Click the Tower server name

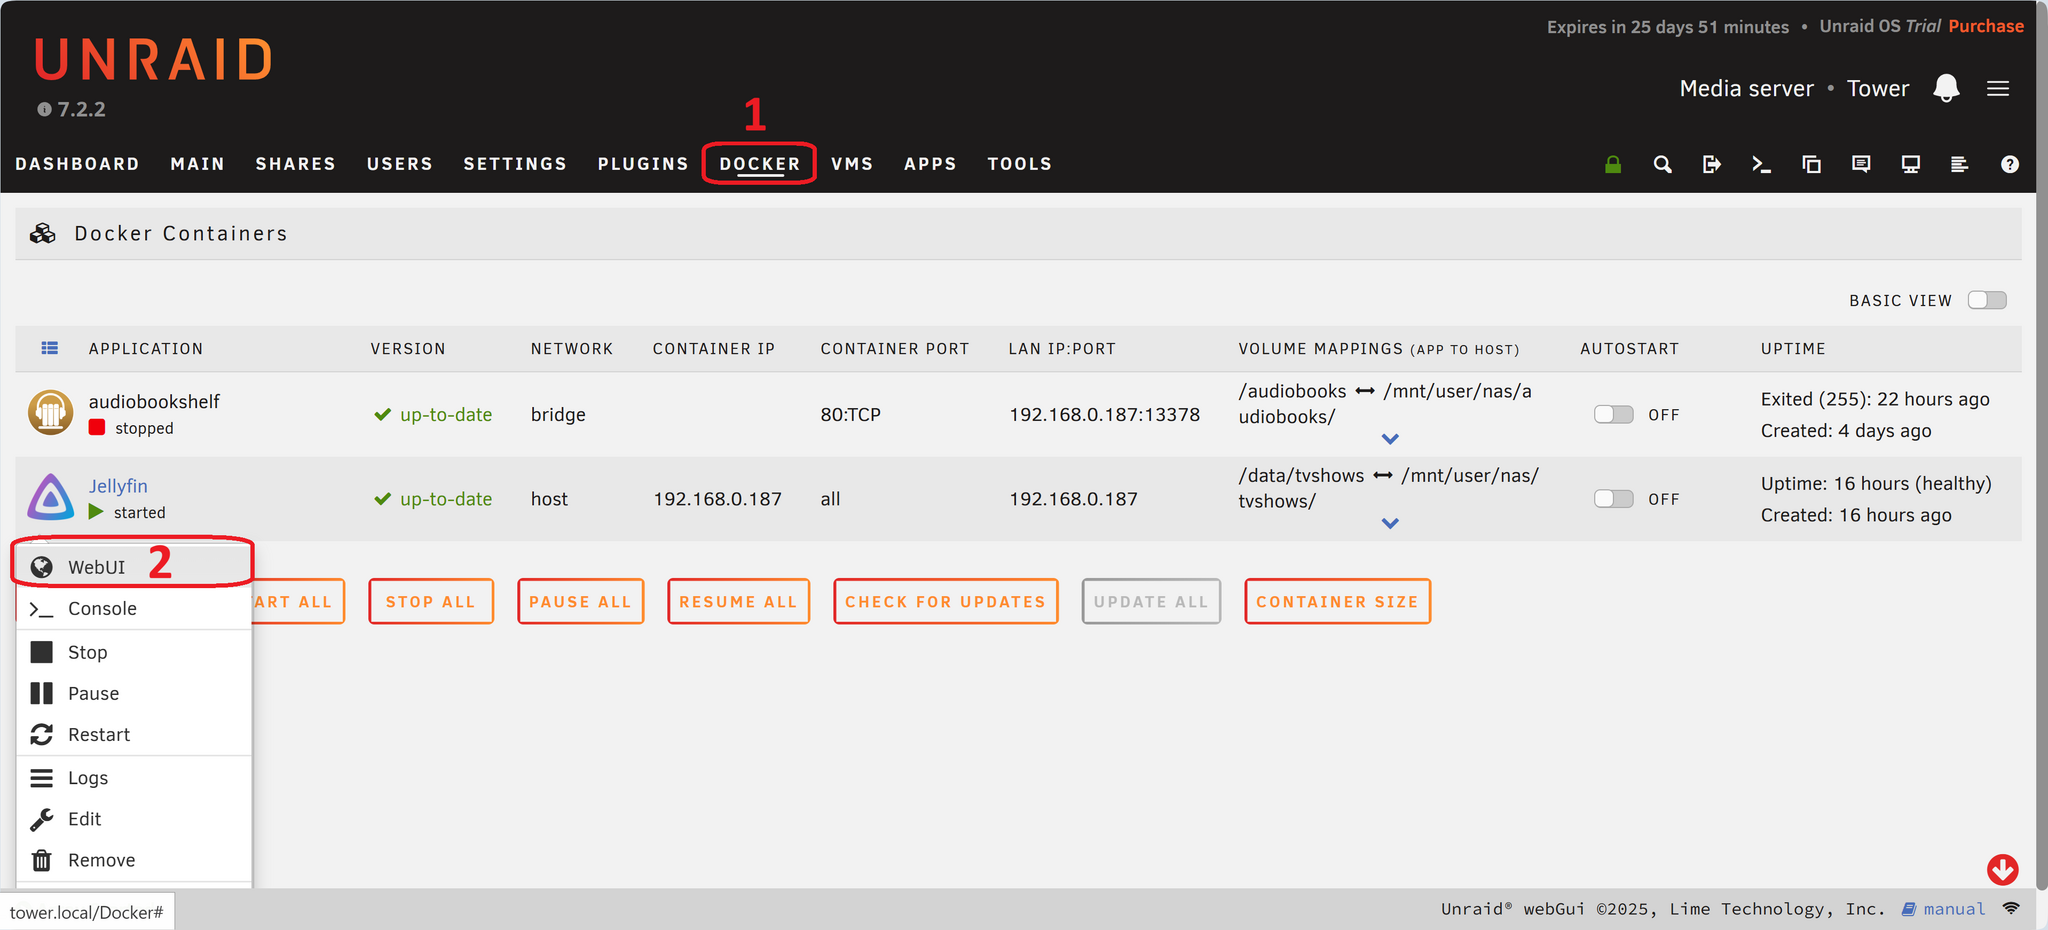point(1878,88)
